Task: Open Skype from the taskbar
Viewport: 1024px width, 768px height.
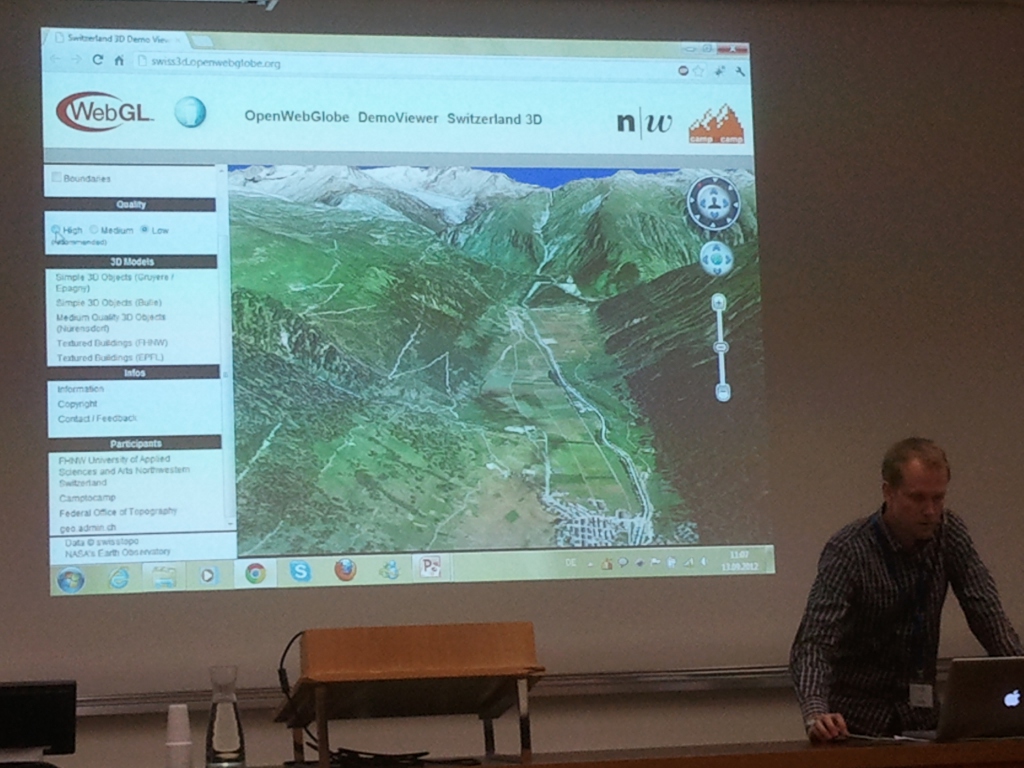Action: click(x=300, y=571)
